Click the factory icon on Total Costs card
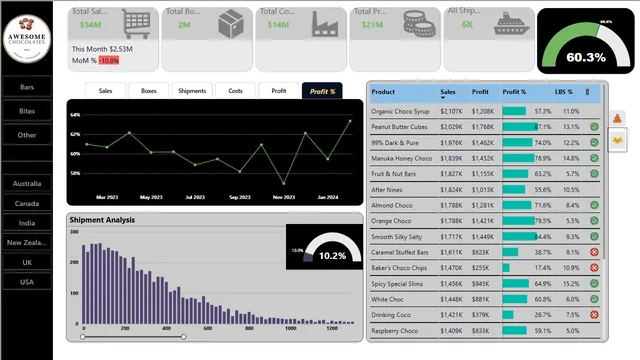The image size is (640, 360). pos(325,24)
